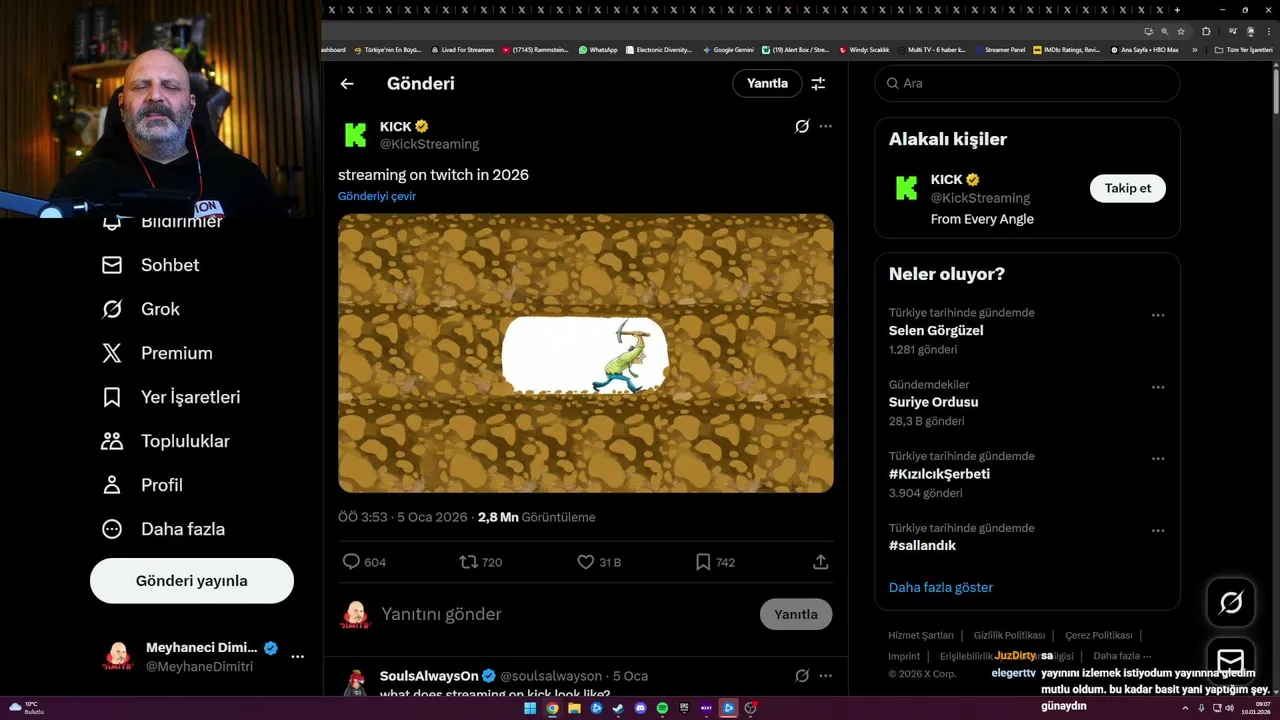Click the Yanıtla button in the header
Image resolution: width=1280 pixels, height=720 pixels.
(x=767, y=84)
